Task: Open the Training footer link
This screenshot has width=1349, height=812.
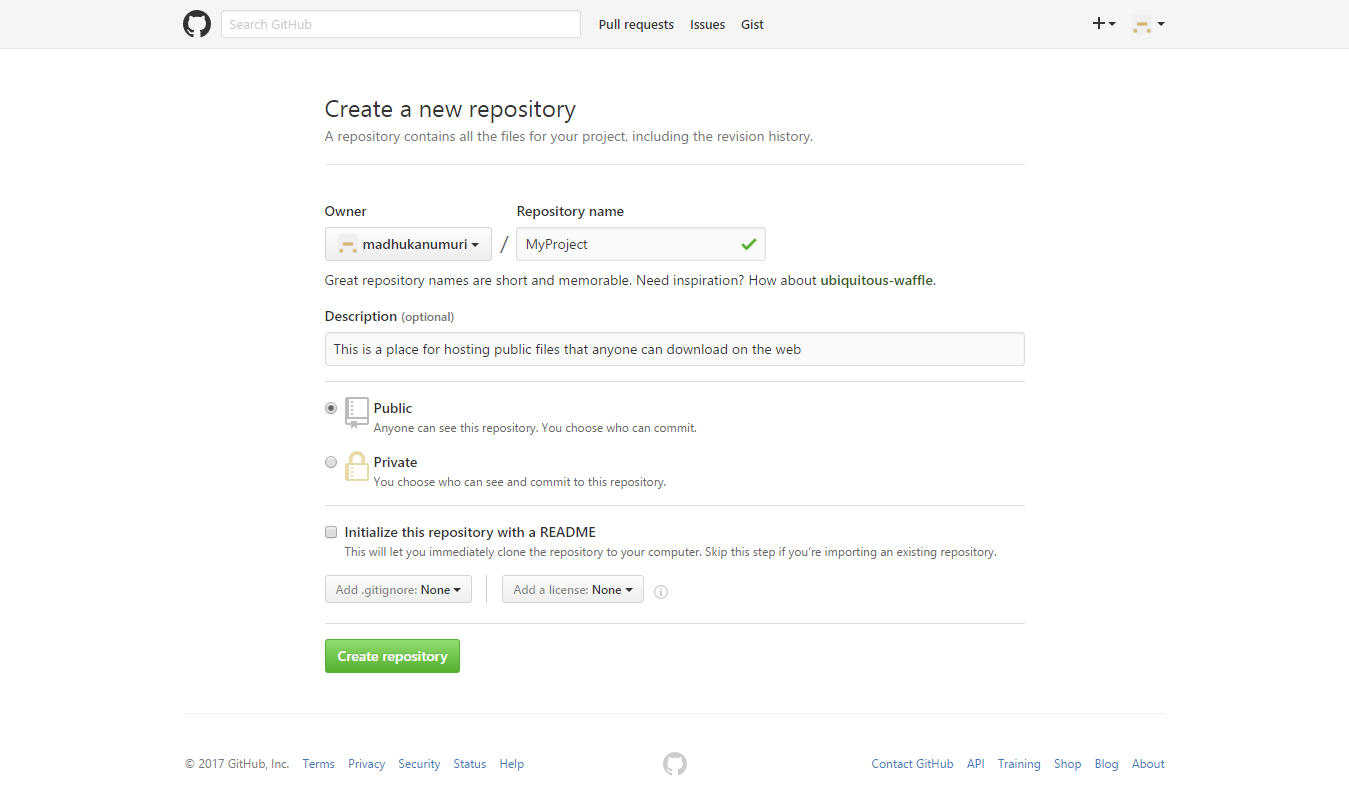Action: [x=1019, y=764]
